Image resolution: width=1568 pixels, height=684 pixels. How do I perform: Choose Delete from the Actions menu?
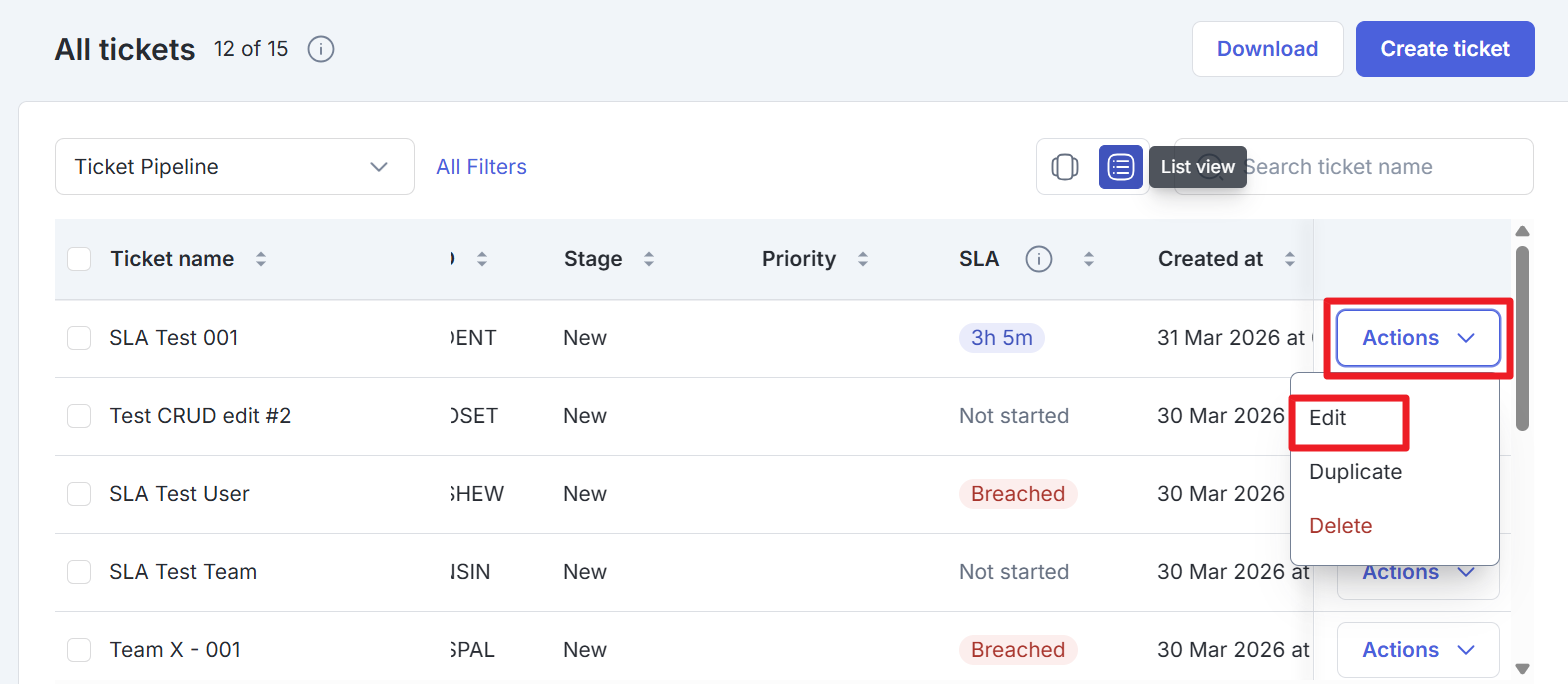(1340, 526)
